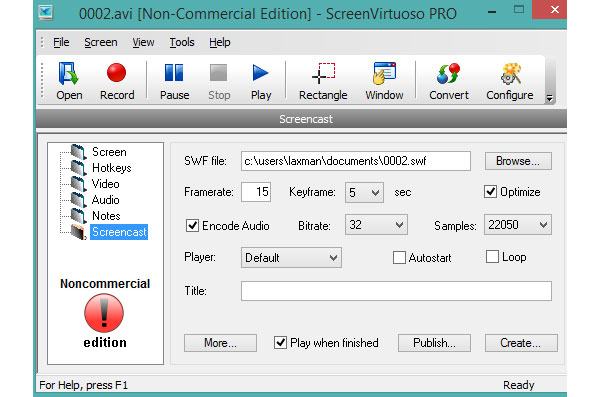Click the Create... button
The image size is (600, 397).
point(521,343)
